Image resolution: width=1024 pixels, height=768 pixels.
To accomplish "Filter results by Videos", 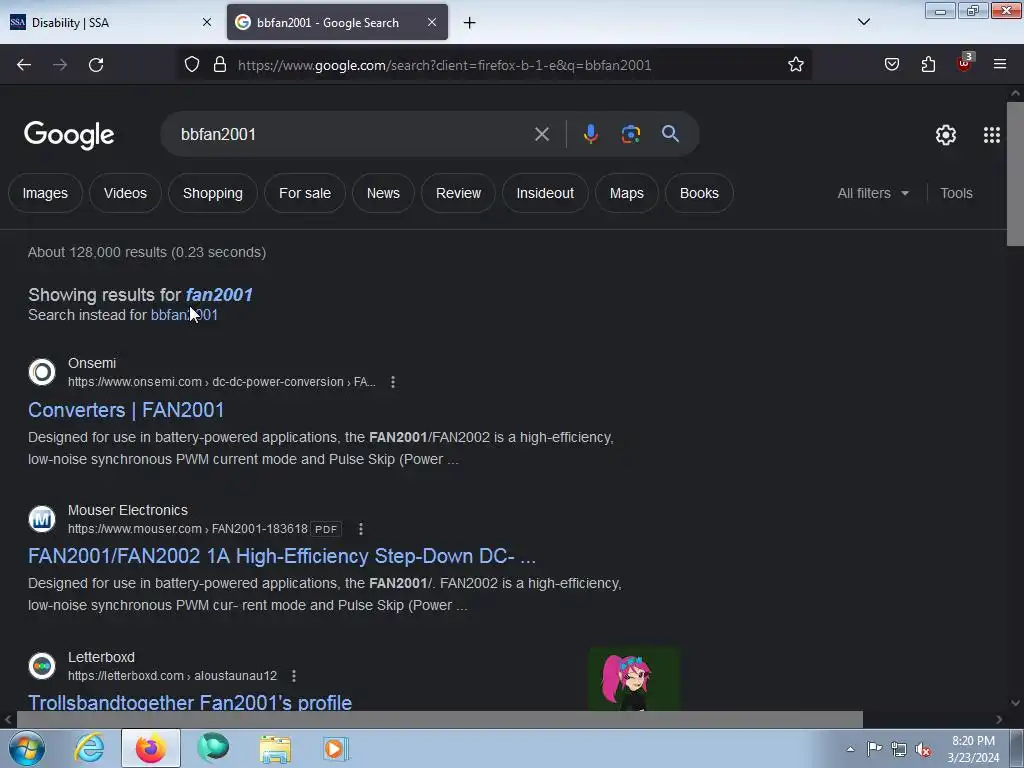I will point(125,193).
